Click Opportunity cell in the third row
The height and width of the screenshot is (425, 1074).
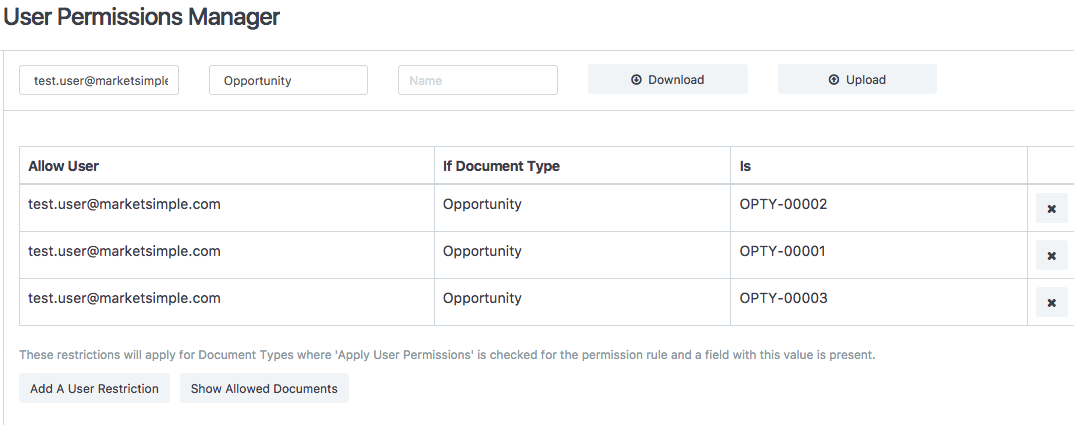point(482,298)
